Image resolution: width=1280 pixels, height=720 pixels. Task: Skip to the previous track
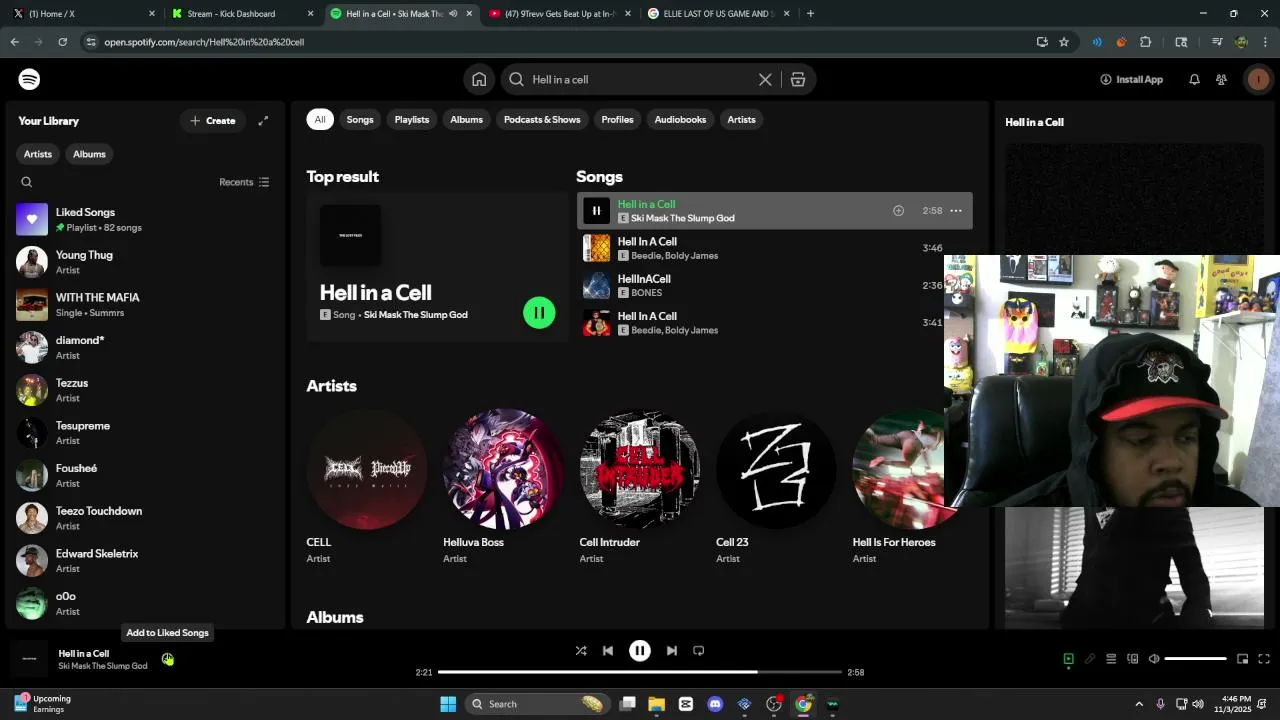pos(608,651)
